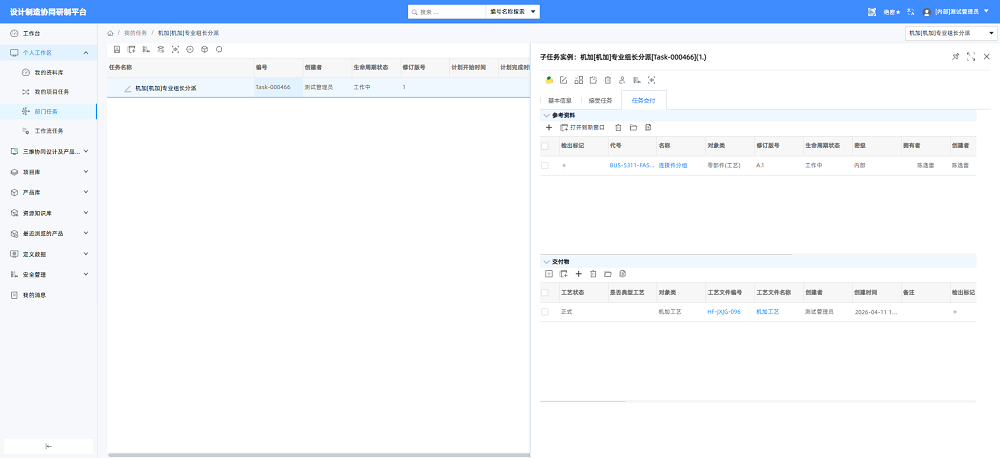The width and height of the screenshot is (1000, 458).
Task: Open 我的资料库 in the sidebar
Action: pos(48,72)
